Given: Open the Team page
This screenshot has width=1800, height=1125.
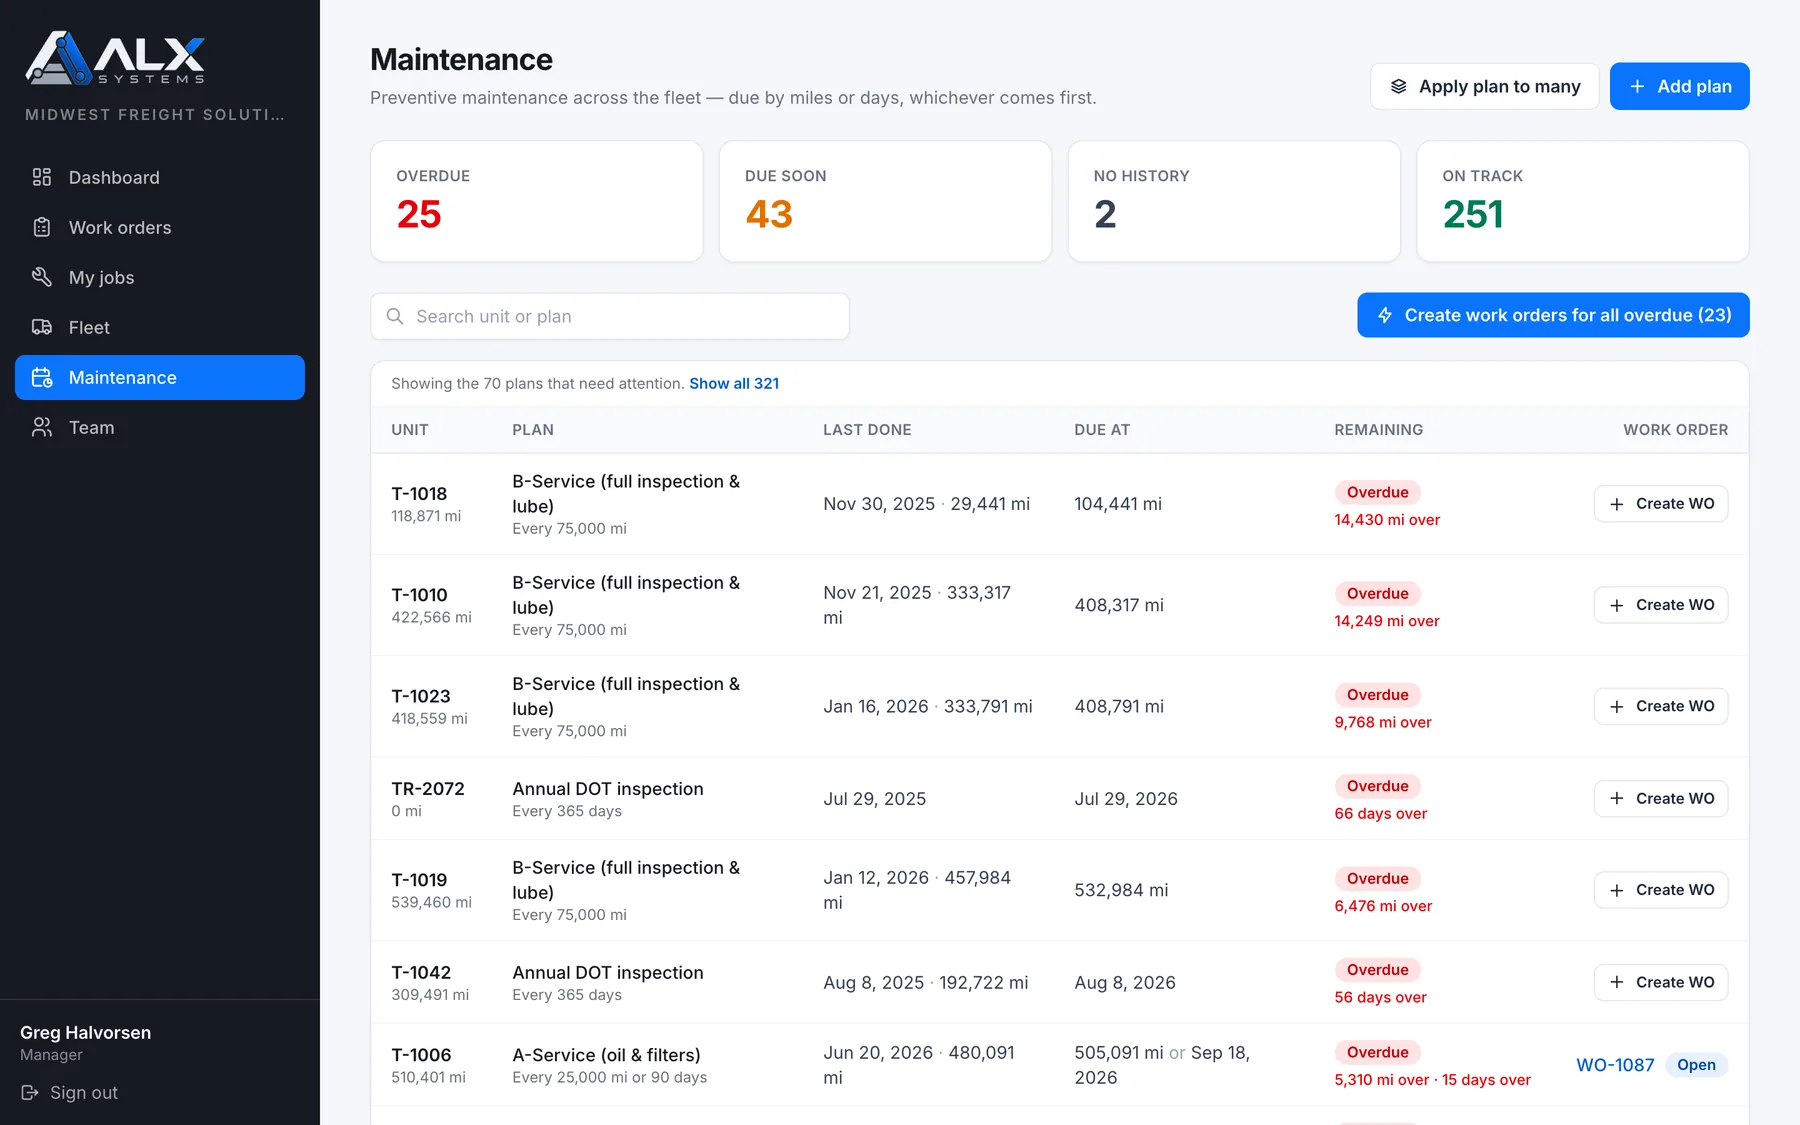Looking at the screenshot, I should [160, 427].
